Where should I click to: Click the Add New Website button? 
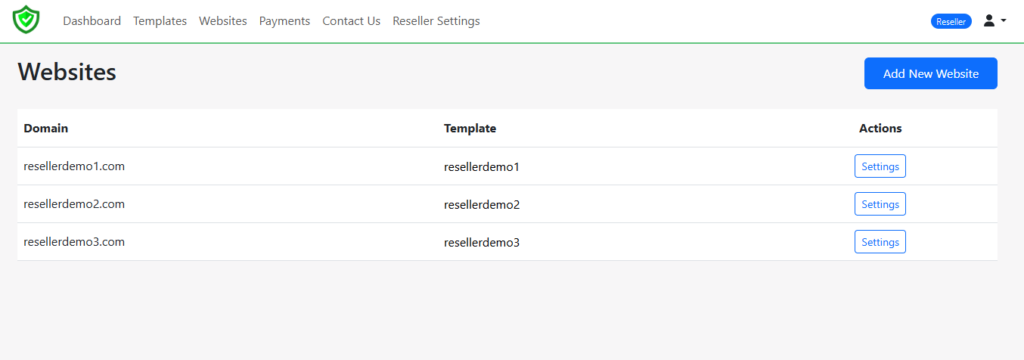coord(931,73)
